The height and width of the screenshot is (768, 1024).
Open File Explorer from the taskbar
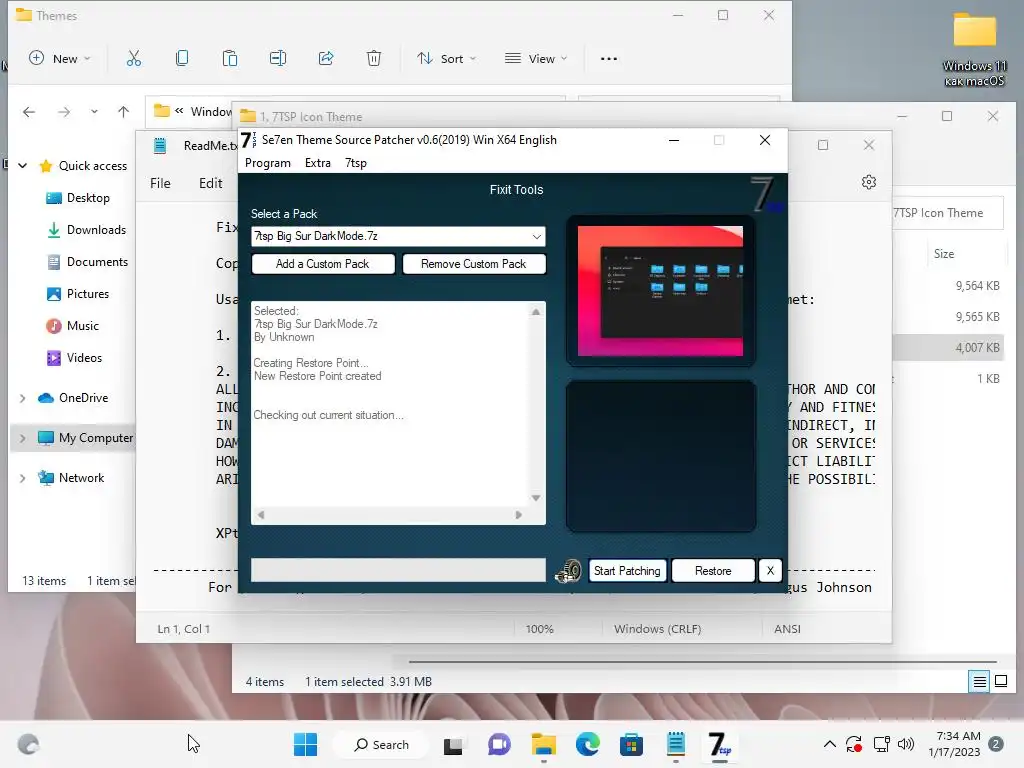coord(543,744)
